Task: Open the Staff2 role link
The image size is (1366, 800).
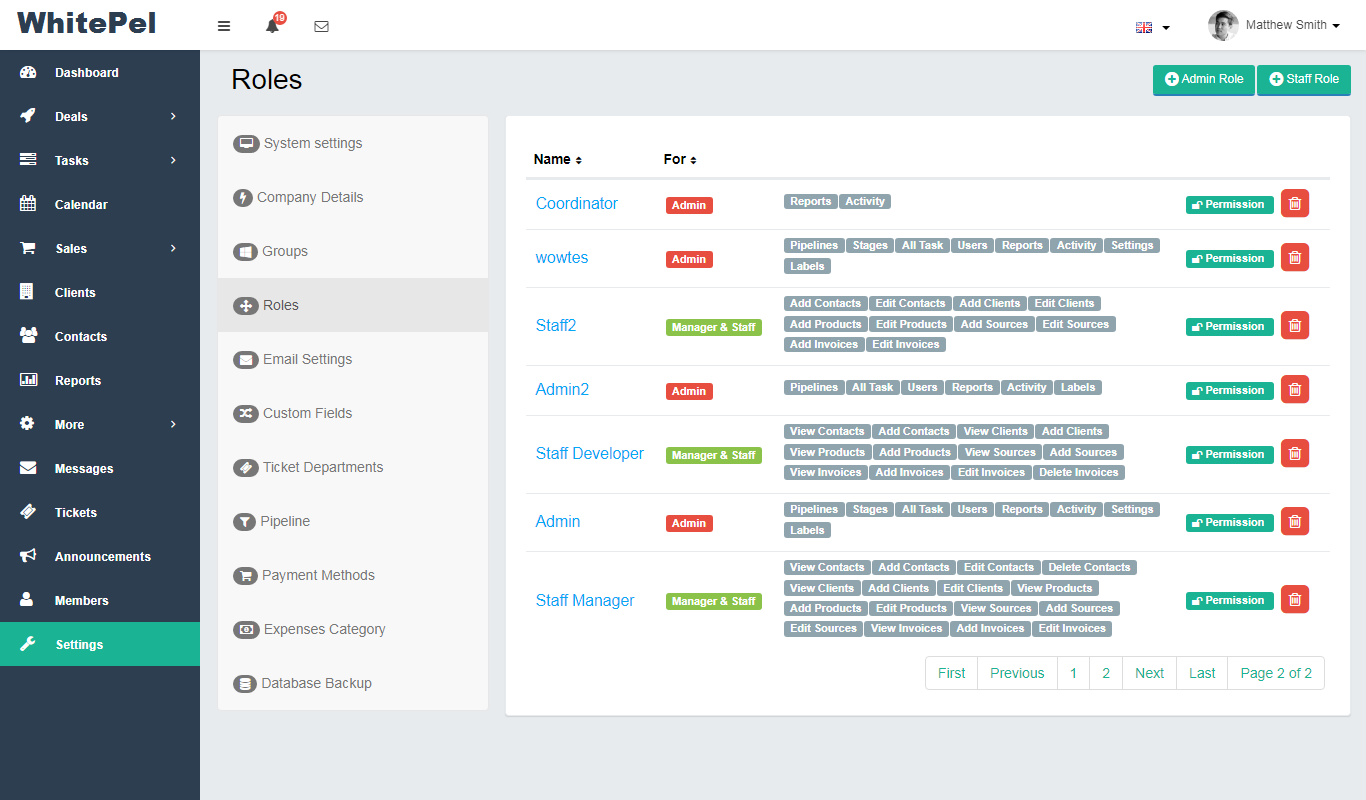Action: click(x=556, y=326)
